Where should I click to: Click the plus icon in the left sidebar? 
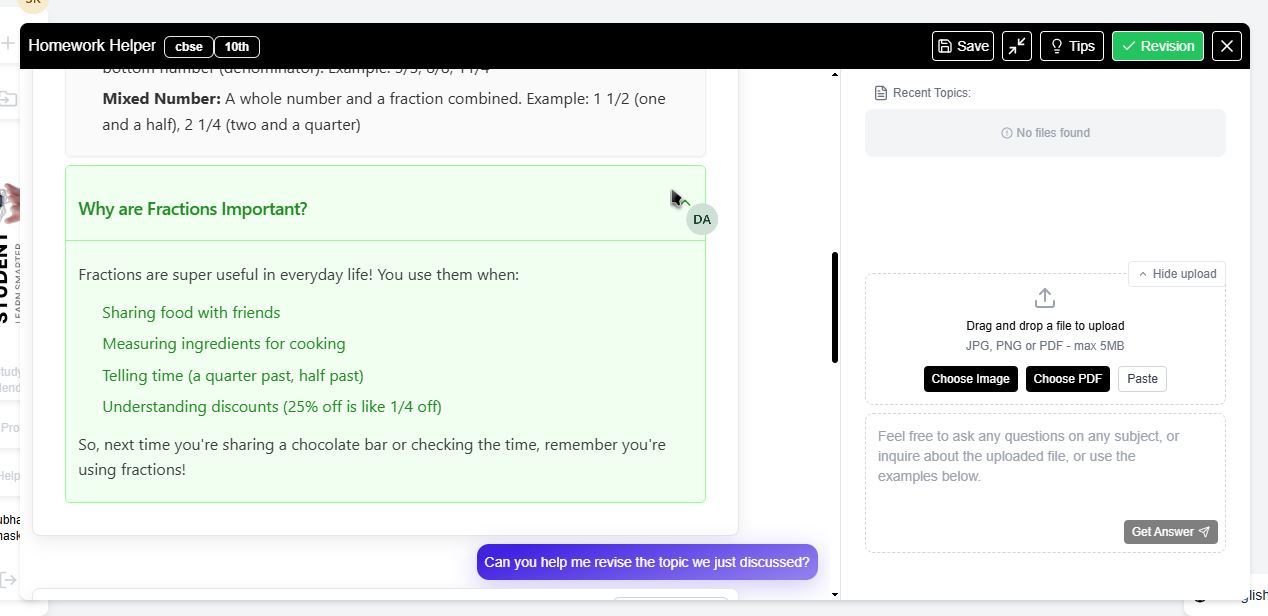tap(8, 44)
